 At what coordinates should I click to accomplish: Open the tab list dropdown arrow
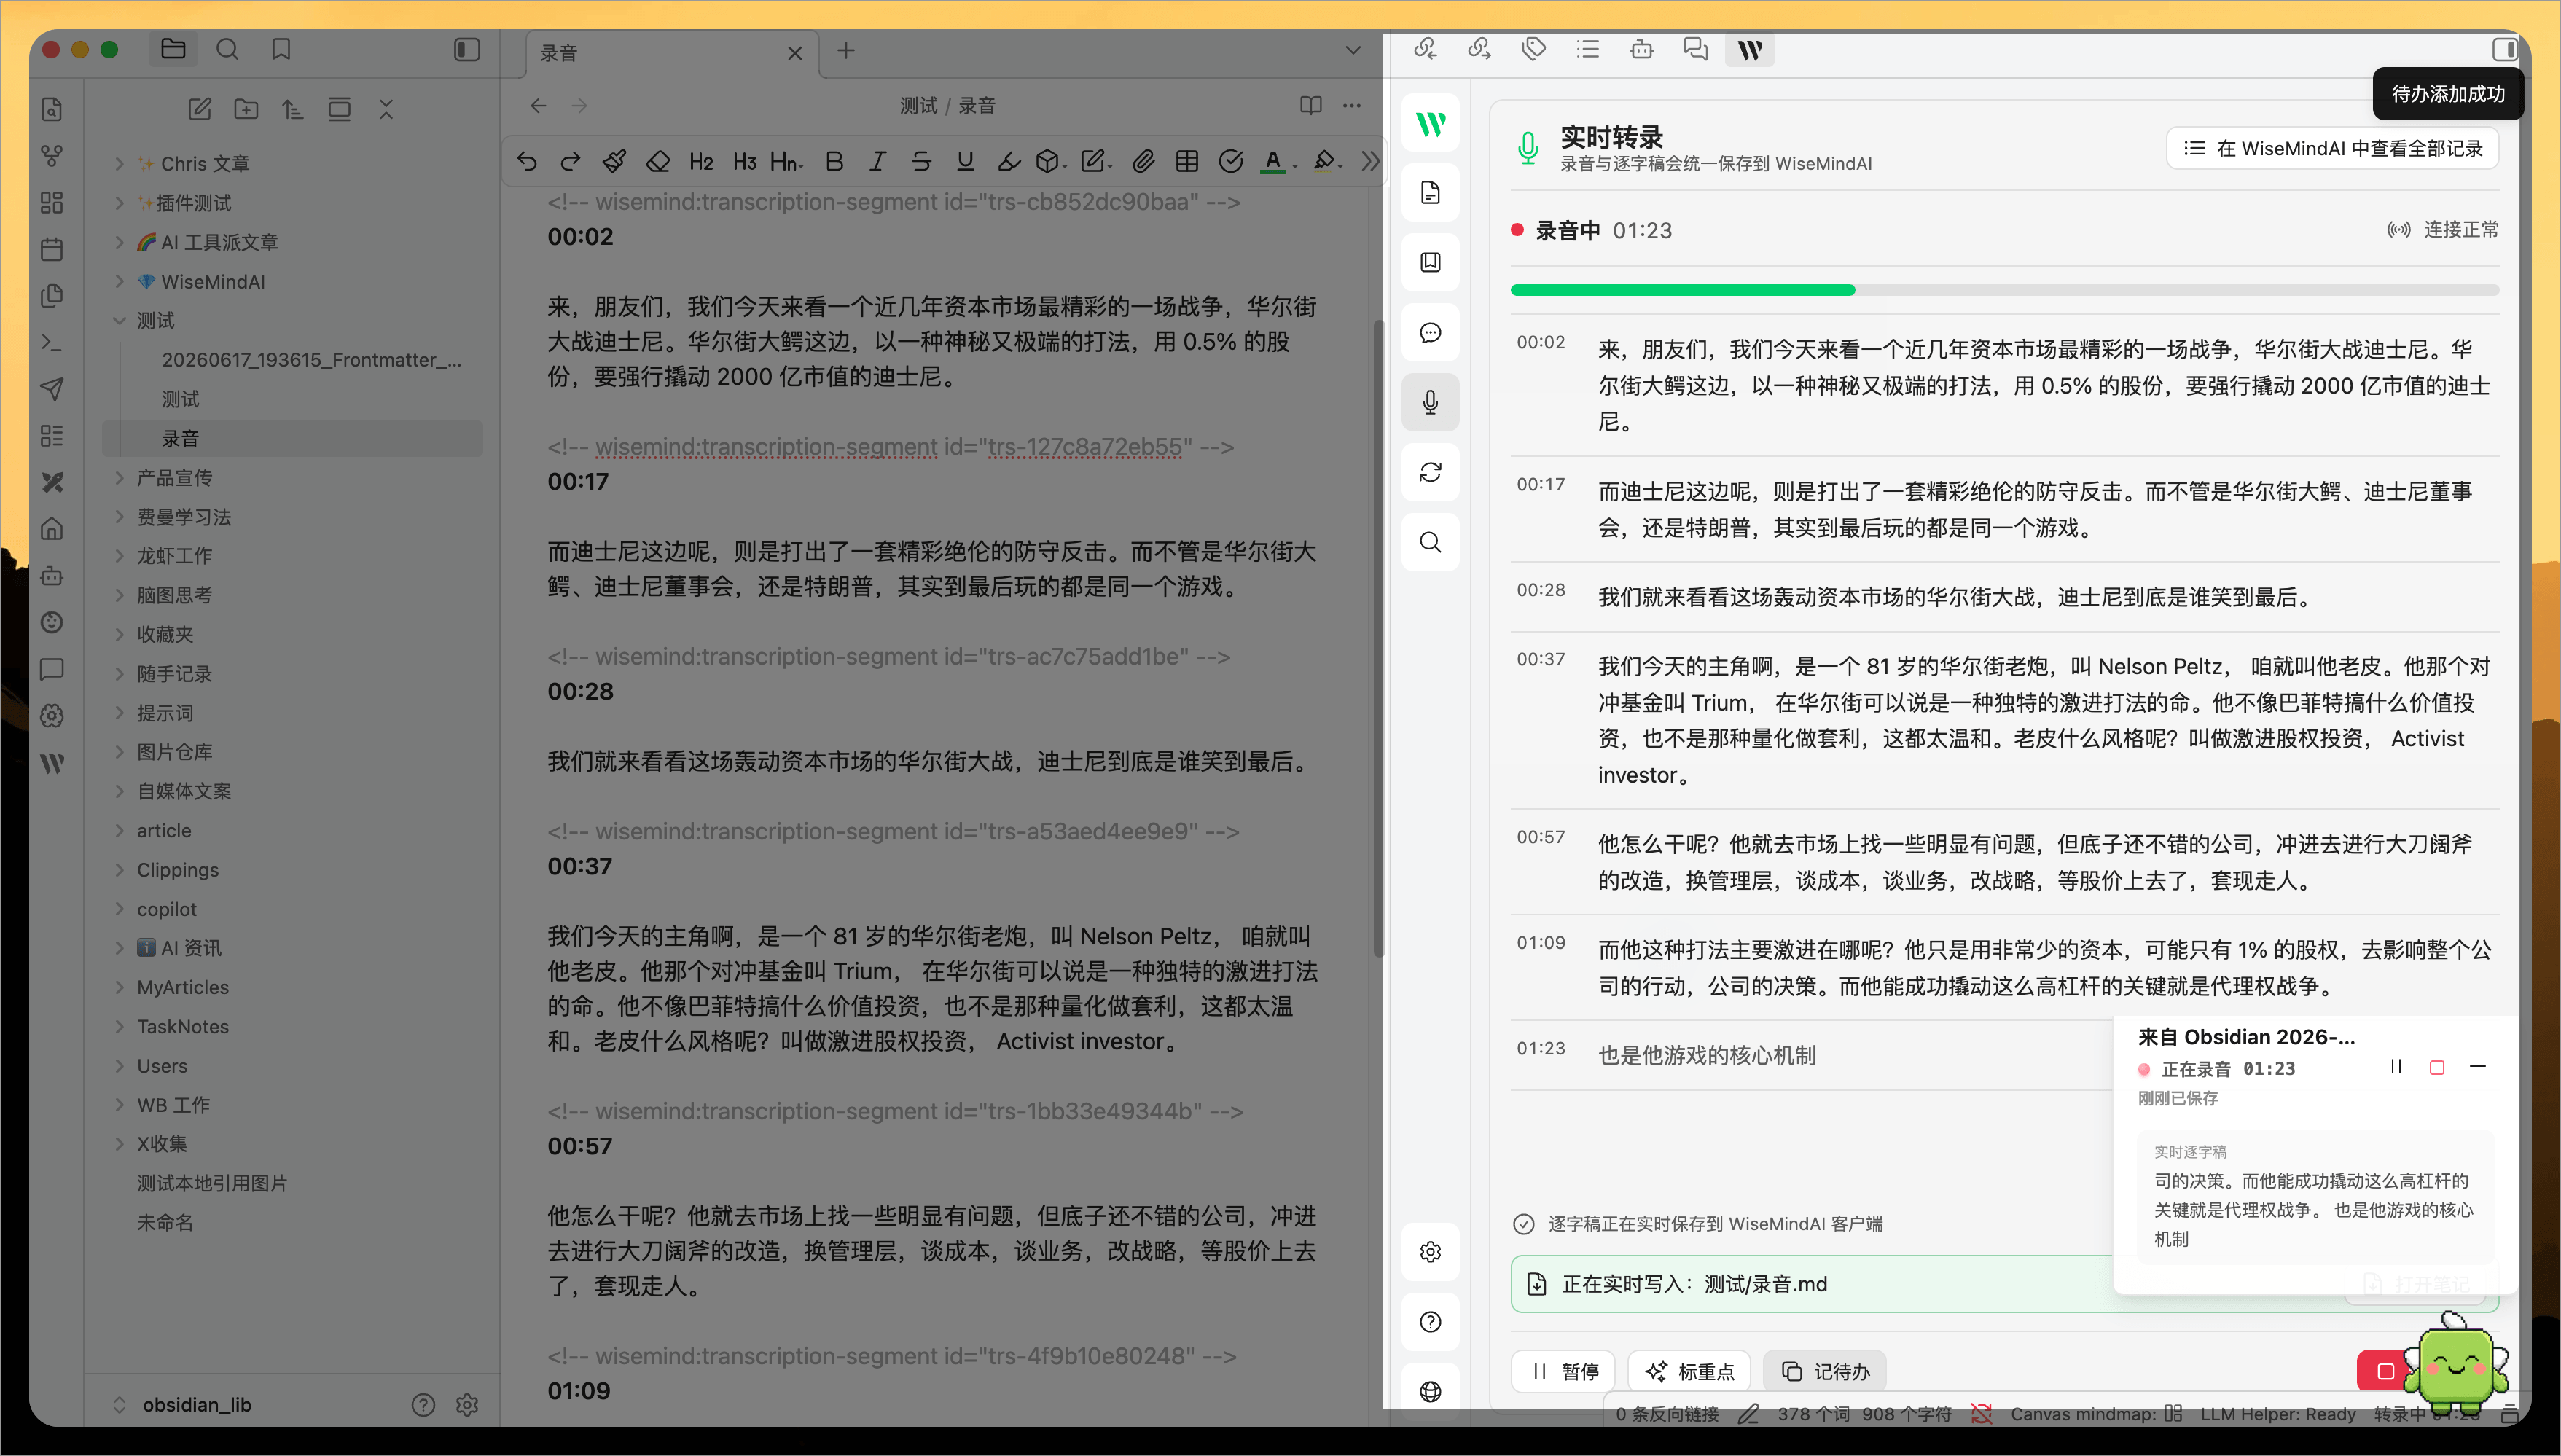click(x=1352, y=50)
